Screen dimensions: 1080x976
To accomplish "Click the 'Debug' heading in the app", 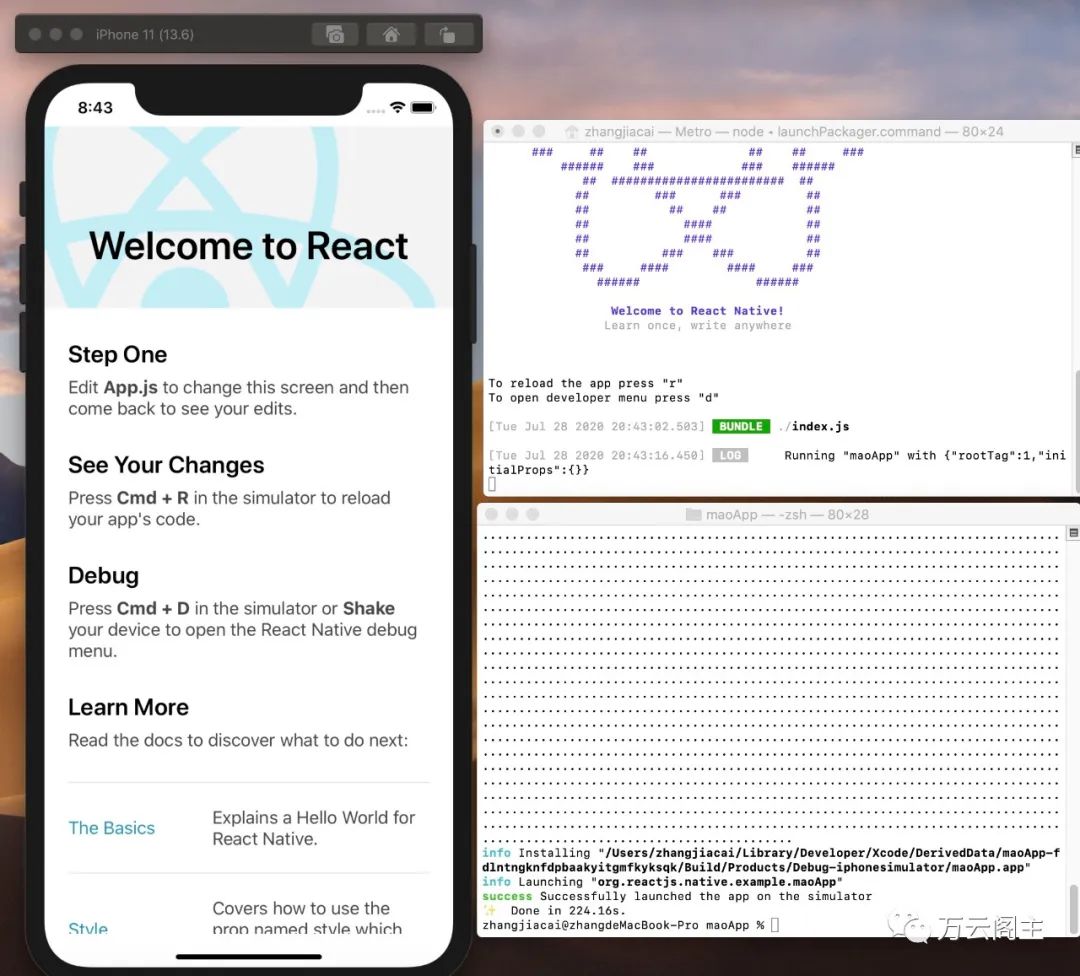I will pos(103,575).
